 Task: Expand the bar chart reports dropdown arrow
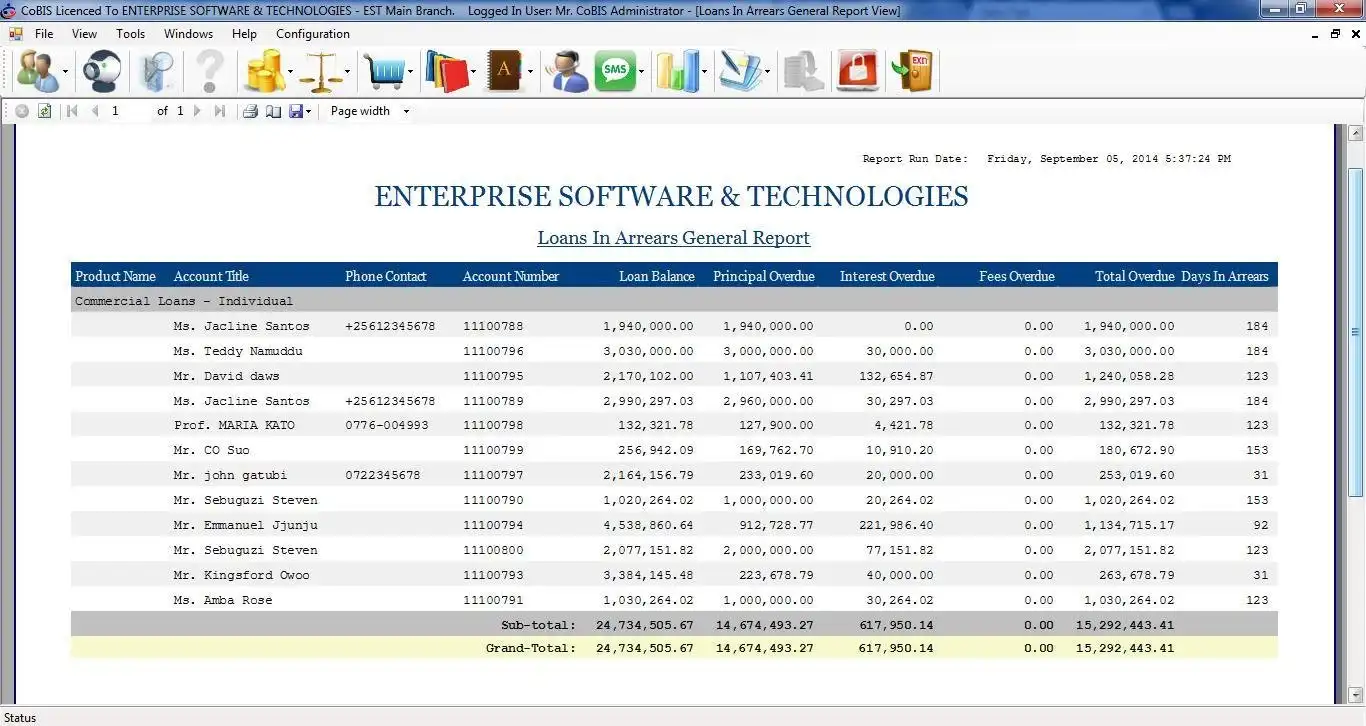click(x=704, y=71)
